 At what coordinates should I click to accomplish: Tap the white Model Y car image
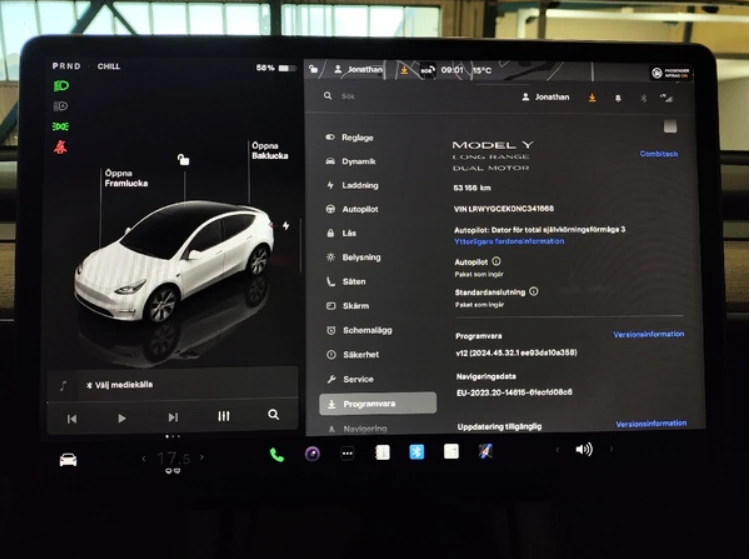click(175, 262)
